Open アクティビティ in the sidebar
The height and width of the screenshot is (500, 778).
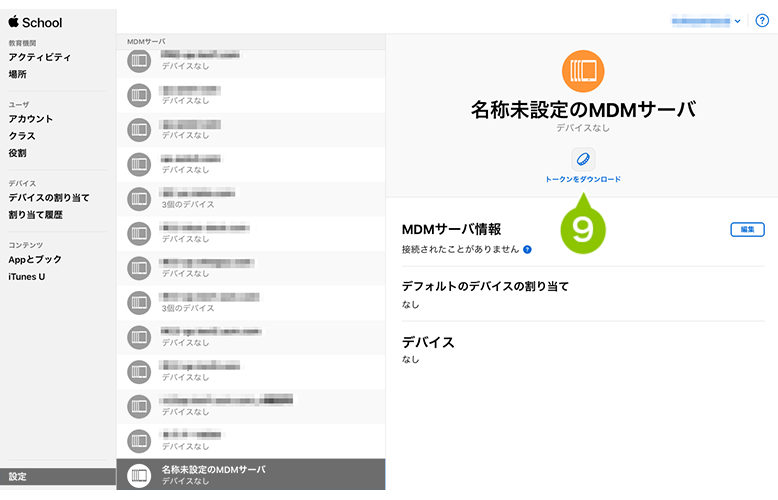click(x=40, y=58)
